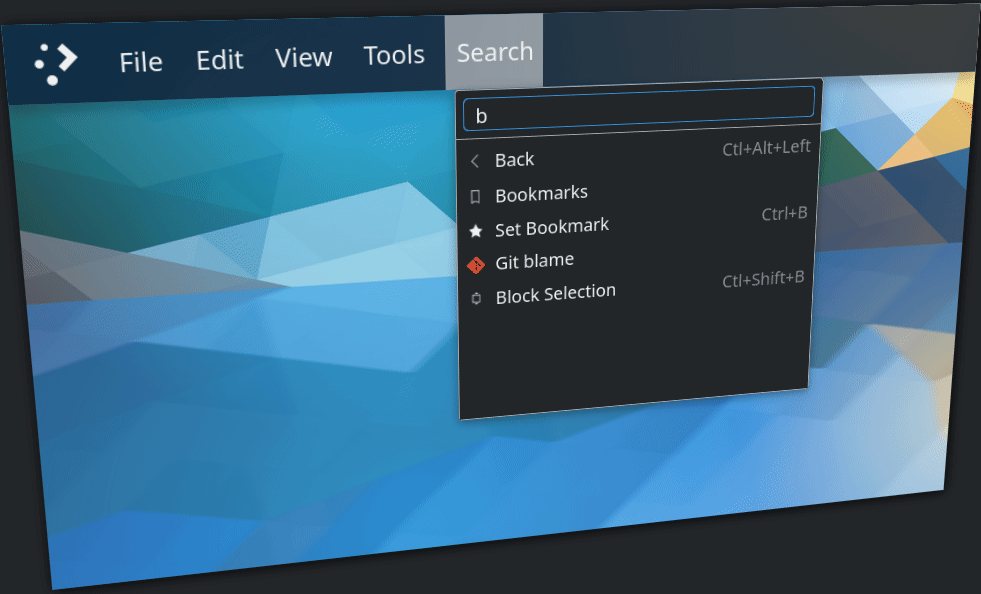Close the highlighted Search menu
This screenshot has height=594, width=981.
coord(494,52)
